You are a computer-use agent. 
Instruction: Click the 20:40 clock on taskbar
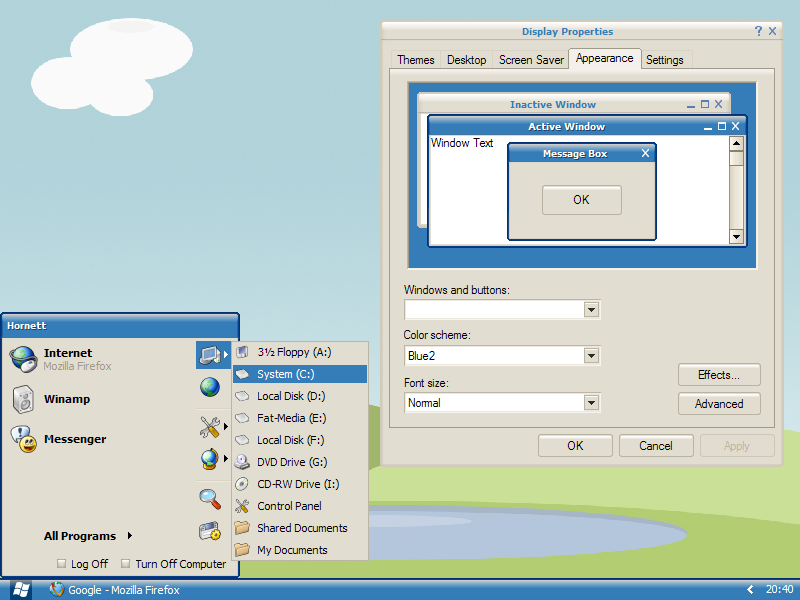point(779,589)
